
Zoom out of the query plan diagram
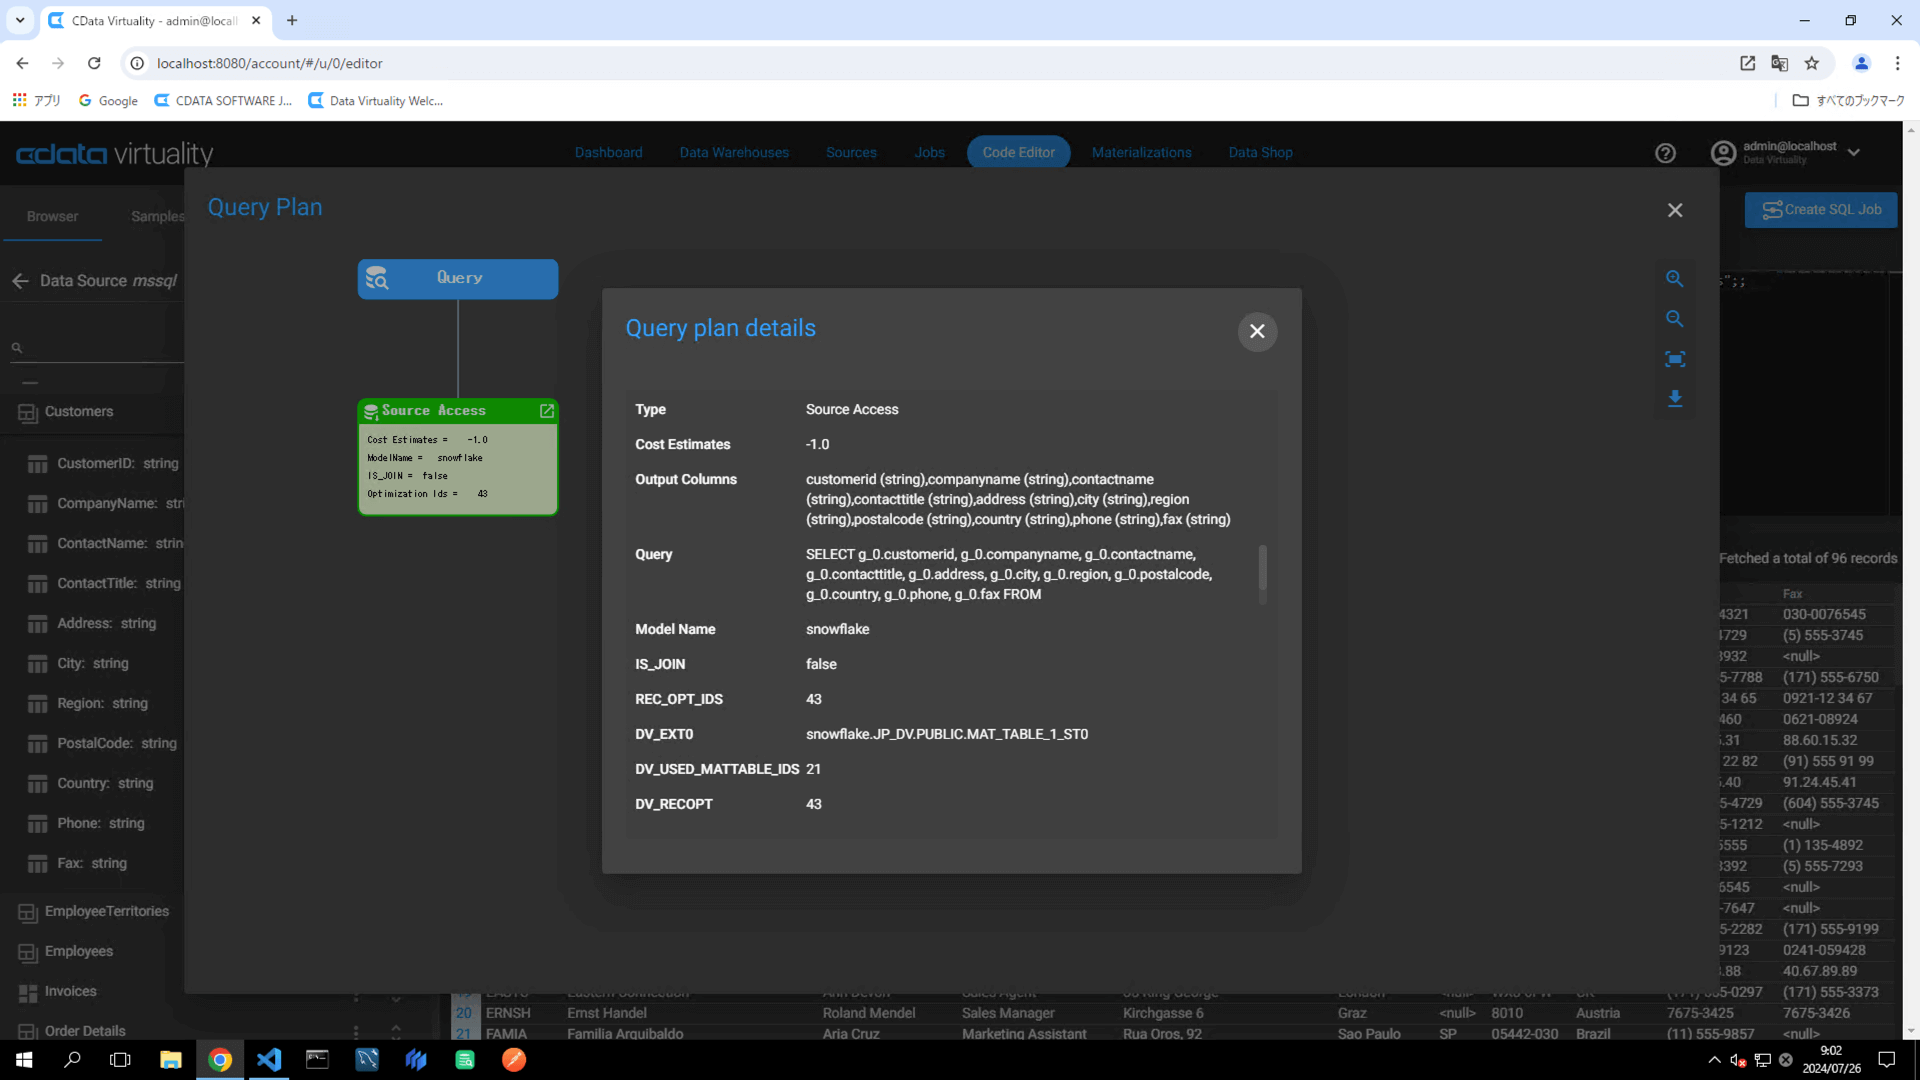1674,319
